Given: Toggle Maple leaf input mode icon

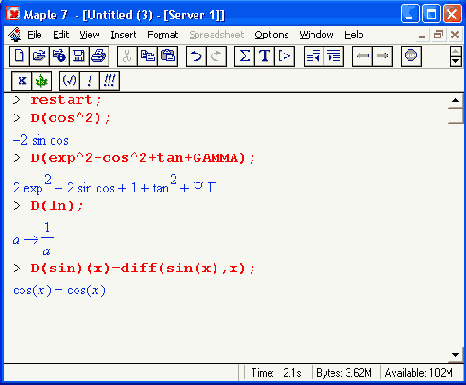Looking at the screenshot, I should (42, 81).
